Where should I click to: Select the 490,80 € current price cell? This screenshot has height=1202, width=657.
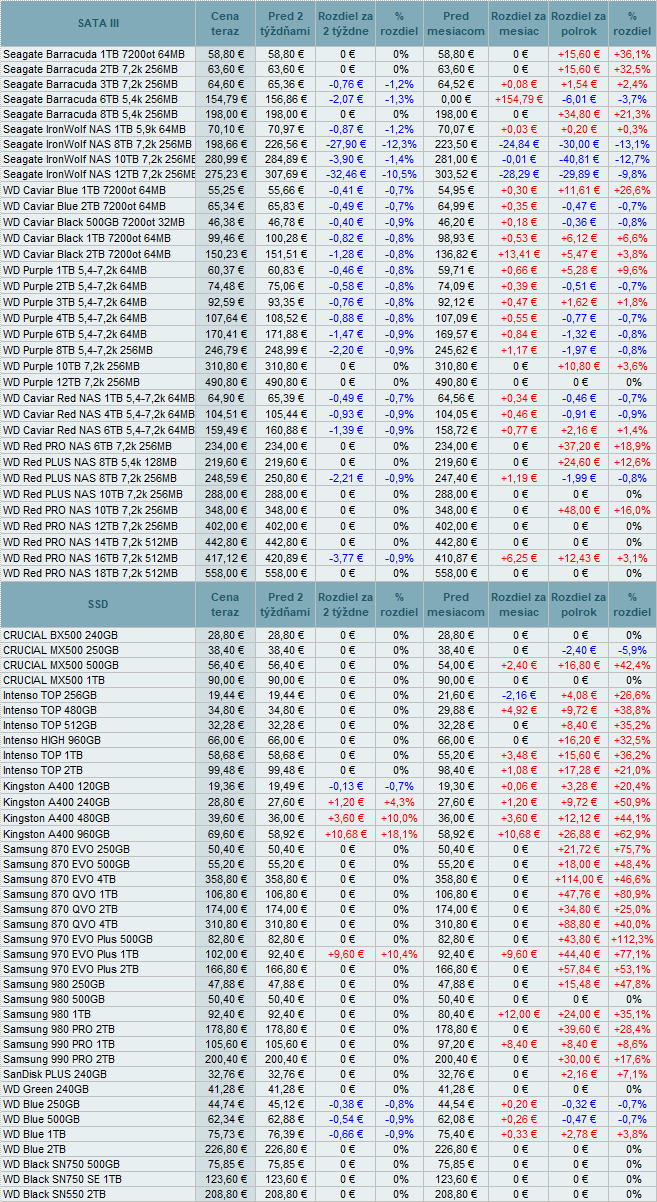[x=226, y=381]
